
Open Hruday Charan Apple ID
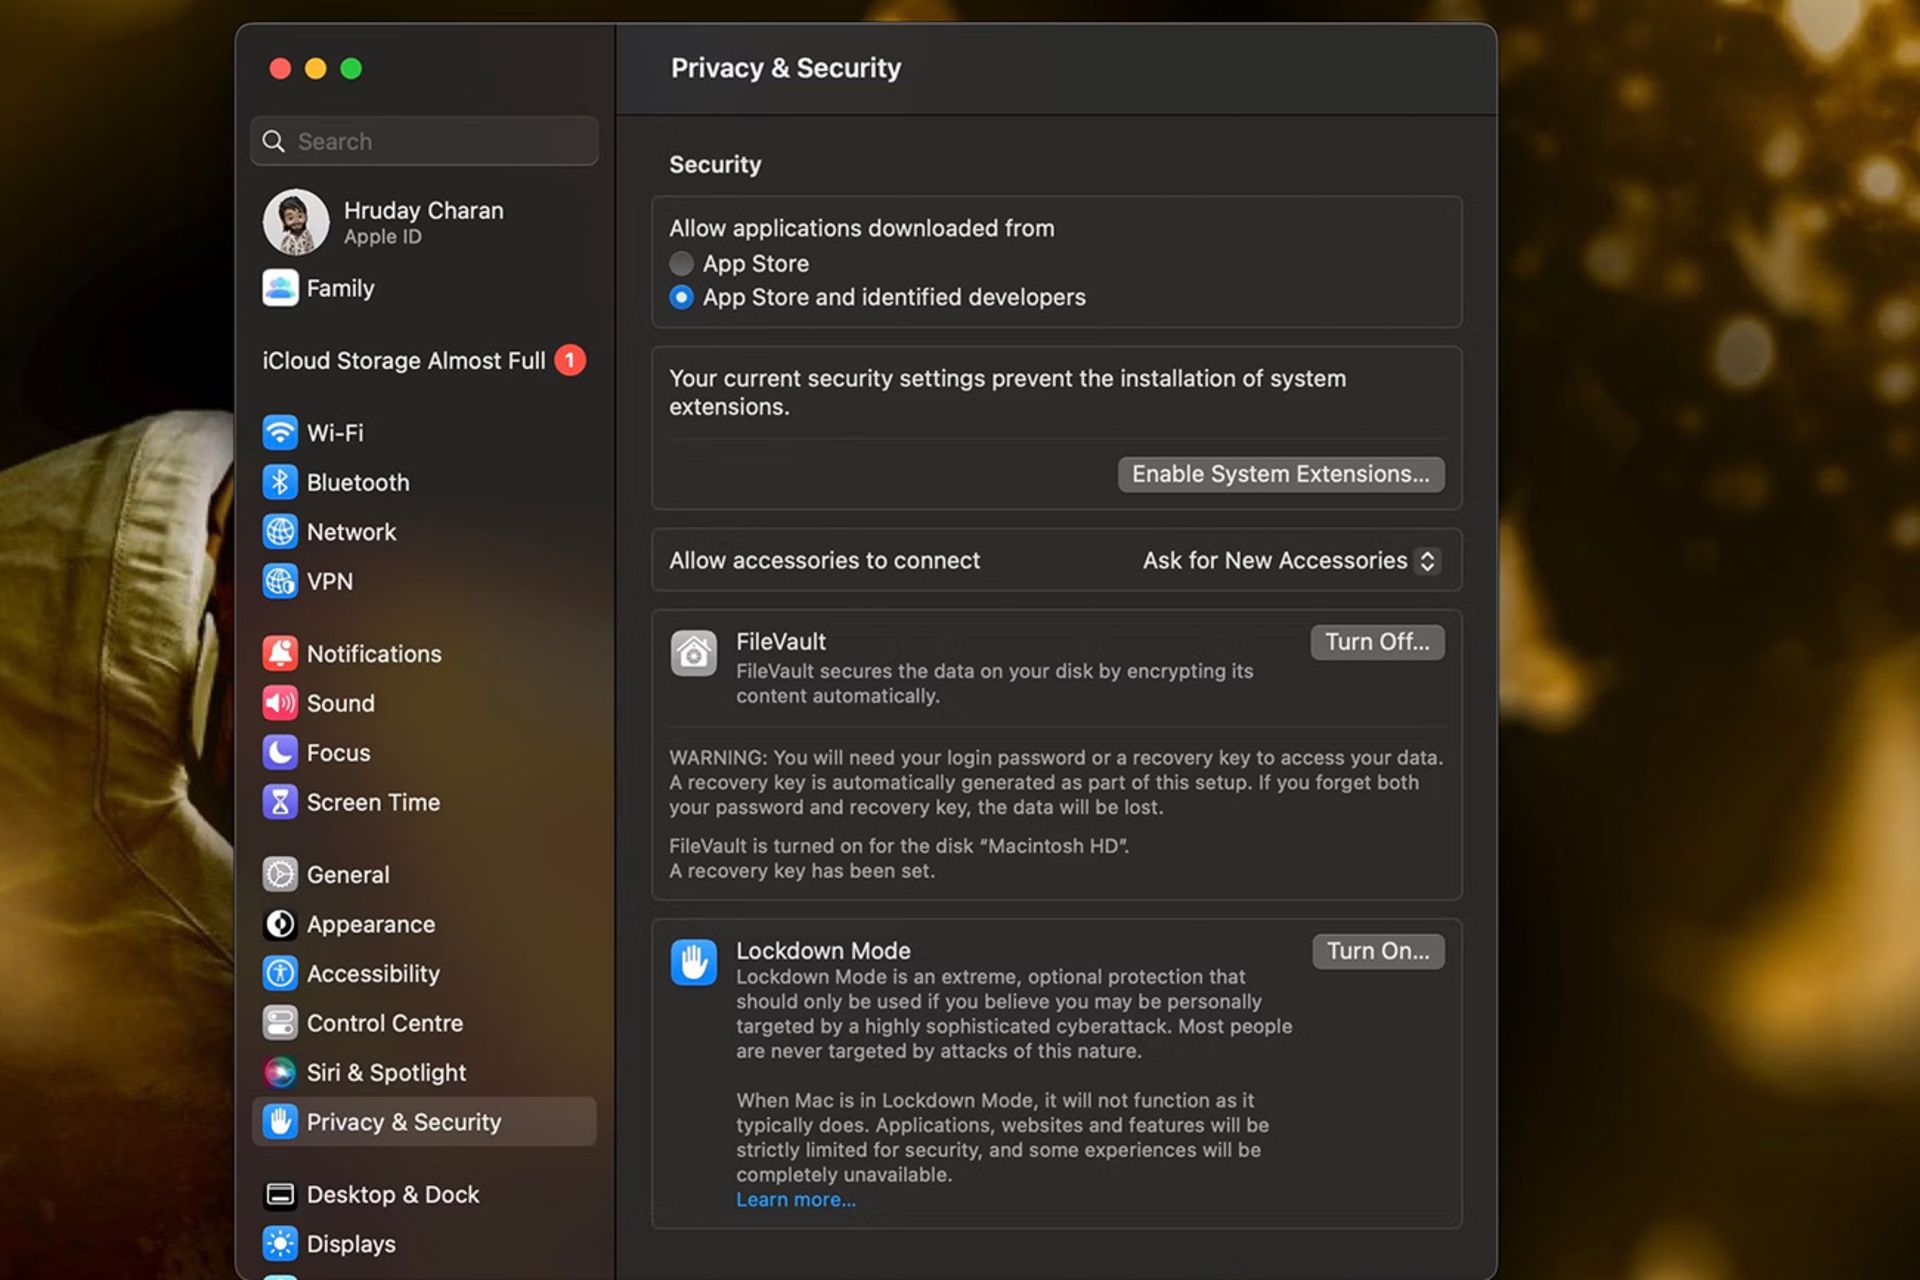tap(424, 222)
